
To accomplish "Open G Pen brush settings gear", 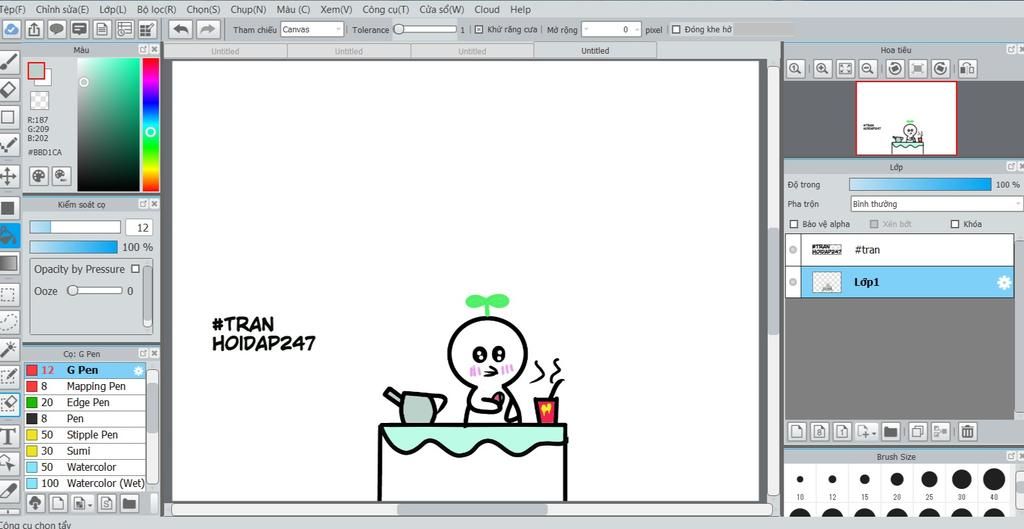I will [138, 370].
